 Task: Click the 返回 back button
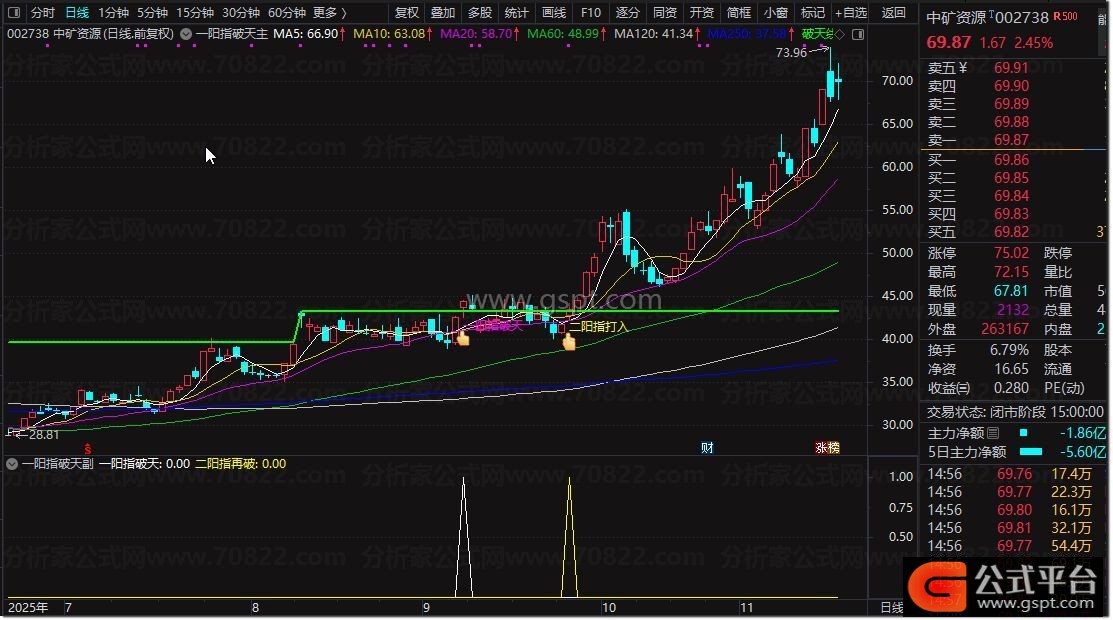894,13
